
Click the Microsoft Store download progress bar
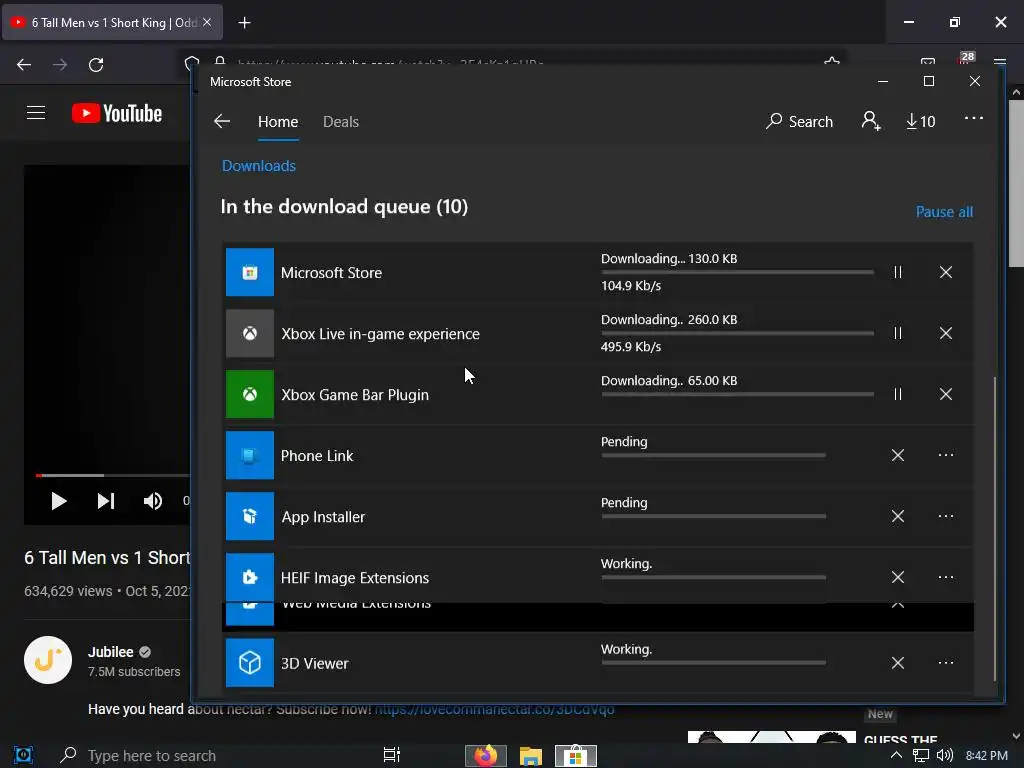coord(737,272)
